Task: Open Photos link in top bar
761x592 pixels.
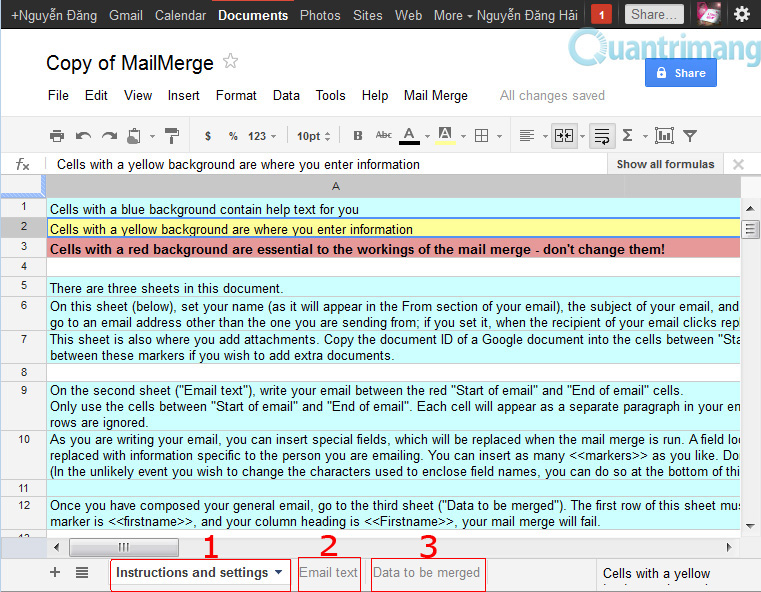Action: point(320,16)
